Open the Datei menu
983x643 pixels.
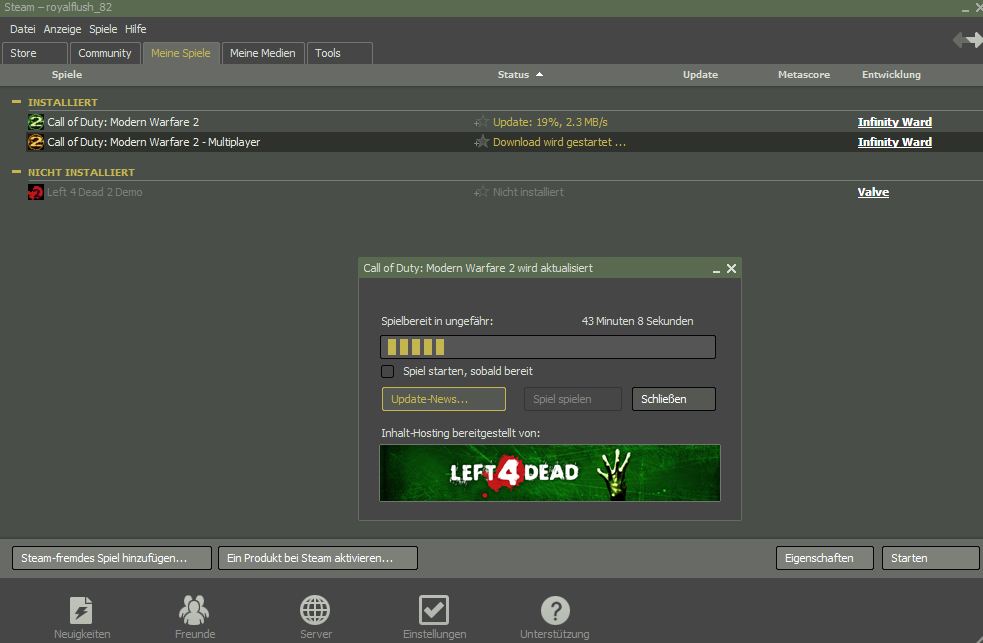pos(23,29)
